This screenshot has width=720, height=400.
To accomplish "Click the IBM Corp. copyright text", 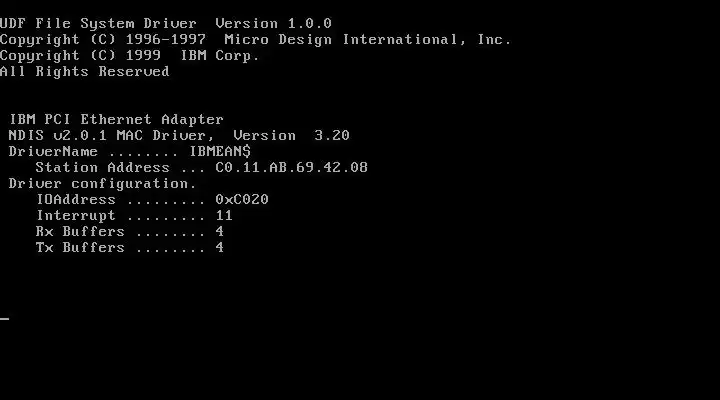I will coord(220,56).
